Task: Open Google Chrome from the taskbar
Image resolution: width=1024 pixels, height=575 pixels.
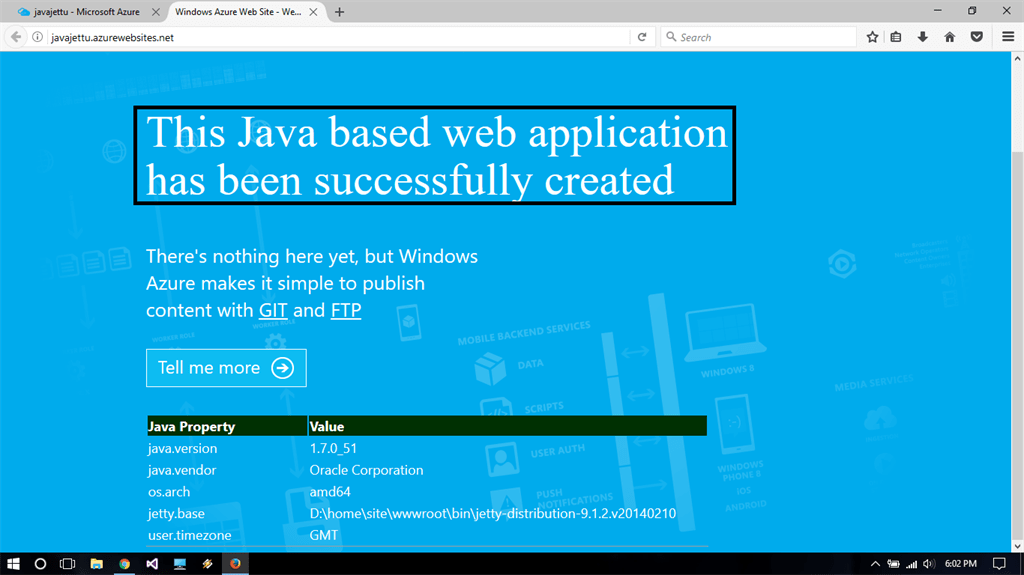Action: tap(124, 563)
